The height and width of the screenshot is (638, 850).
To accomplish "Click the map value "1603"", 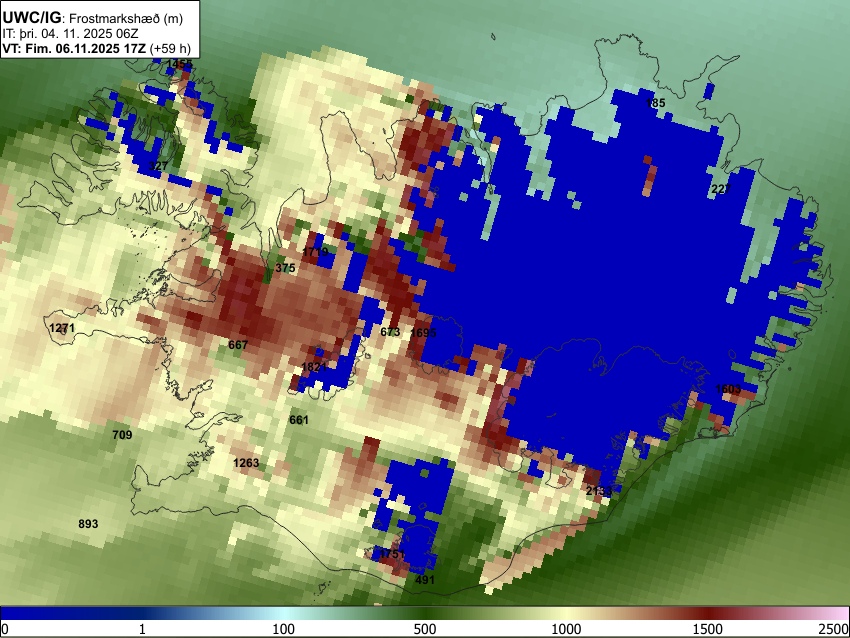I will pos(728,389).
